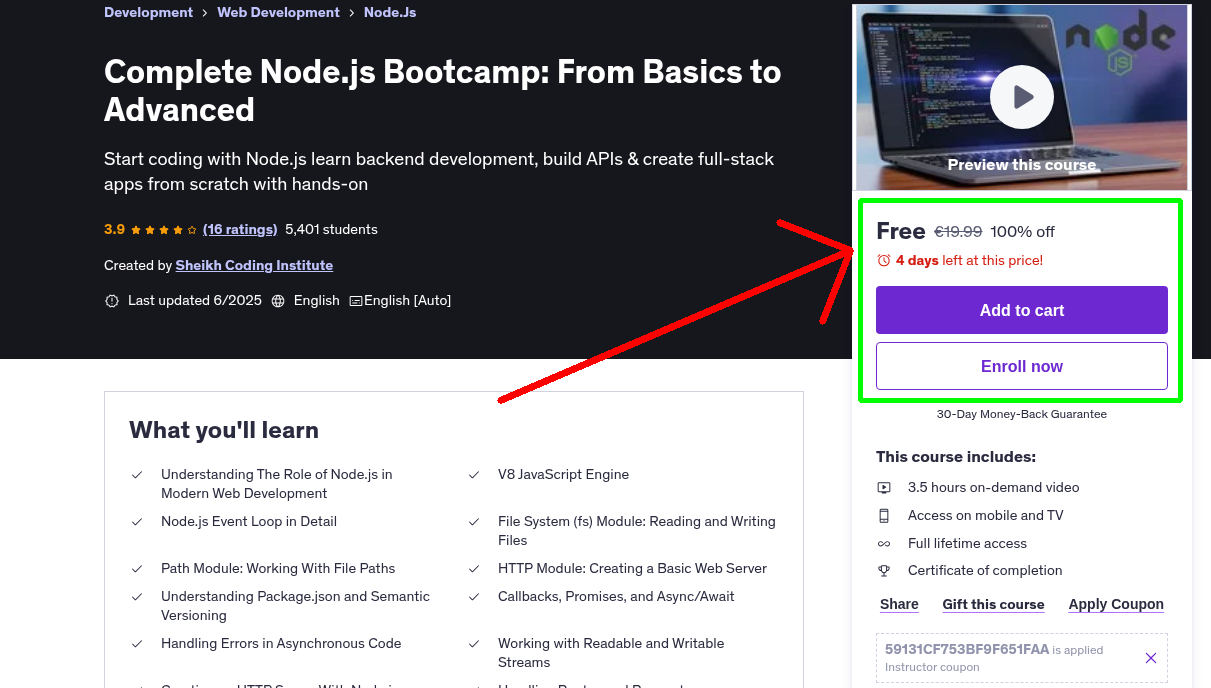This screenshot has width=1211, height=688.
Task: Click the Certificate of completion text
Action: (985, 571)
